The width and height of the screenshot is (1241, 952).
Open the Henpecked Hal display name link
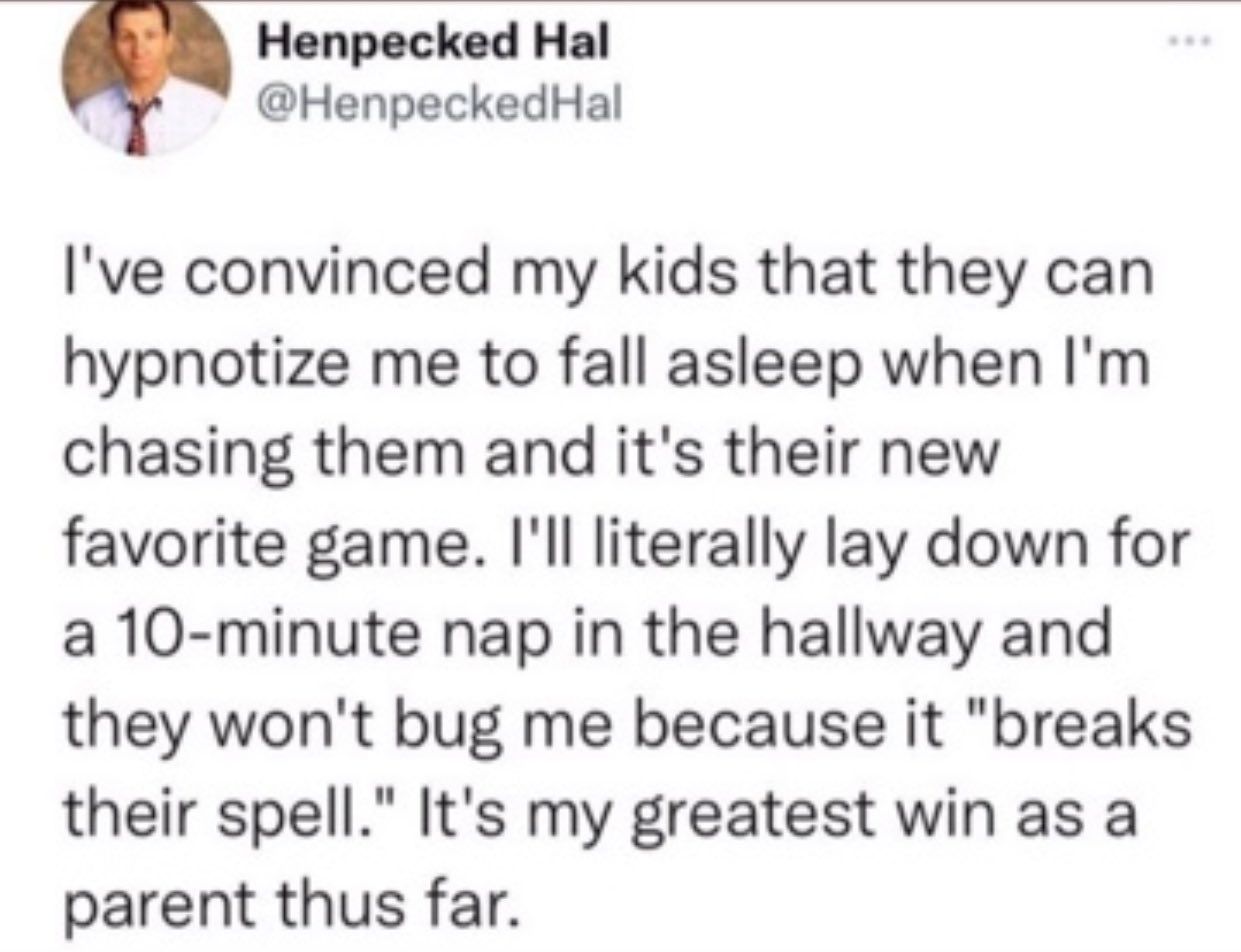point(432,44)
